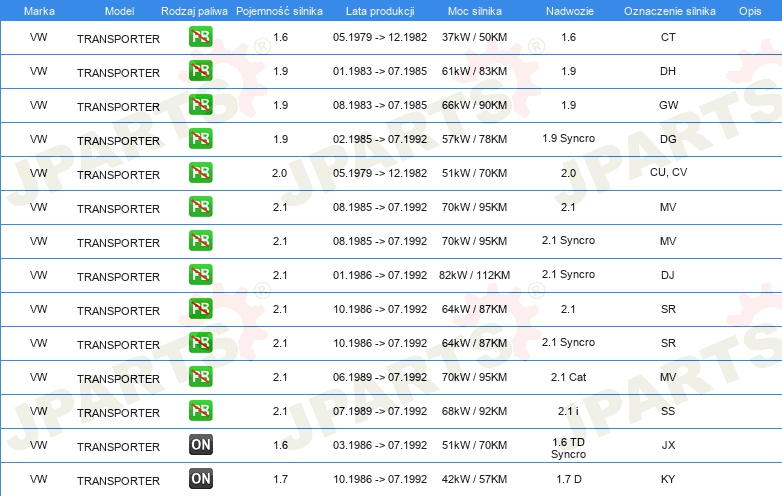Image resolution: width=782 pixels, height=496 pixels.
Task: Click production dates 01.1986 -> 07.1992
Action: (380, 275)
